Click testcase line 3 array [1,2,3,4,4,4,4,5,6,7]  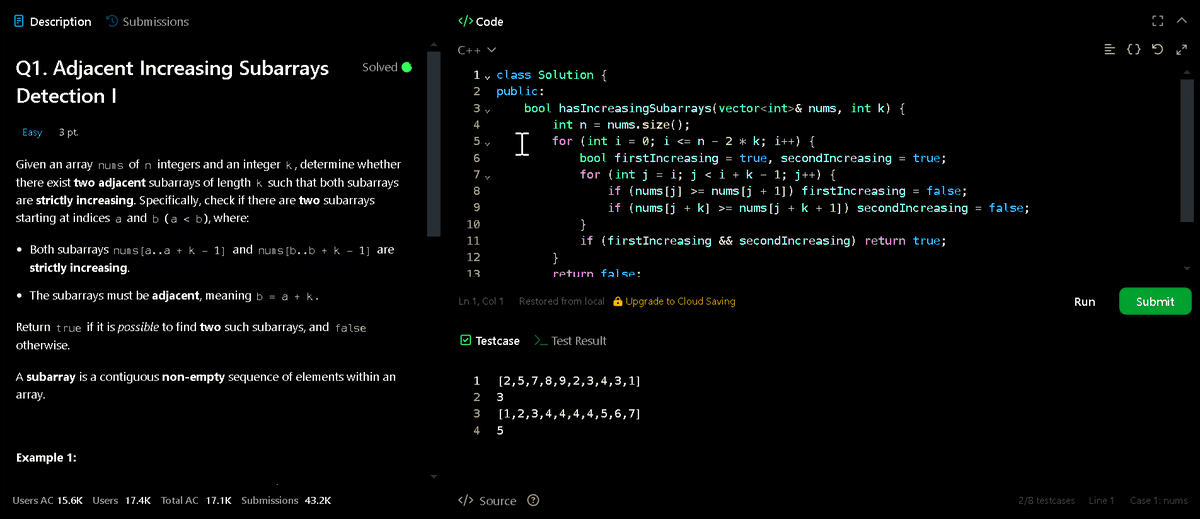click(x=569, y=413)
